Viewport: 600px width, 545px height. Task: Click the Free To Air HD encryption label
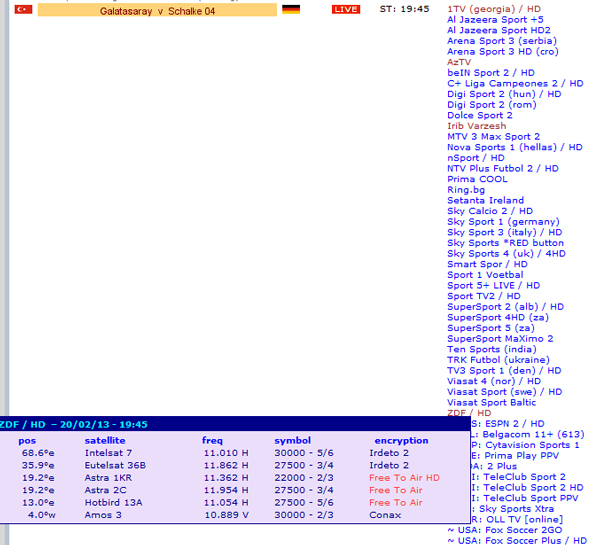(404, 478)
